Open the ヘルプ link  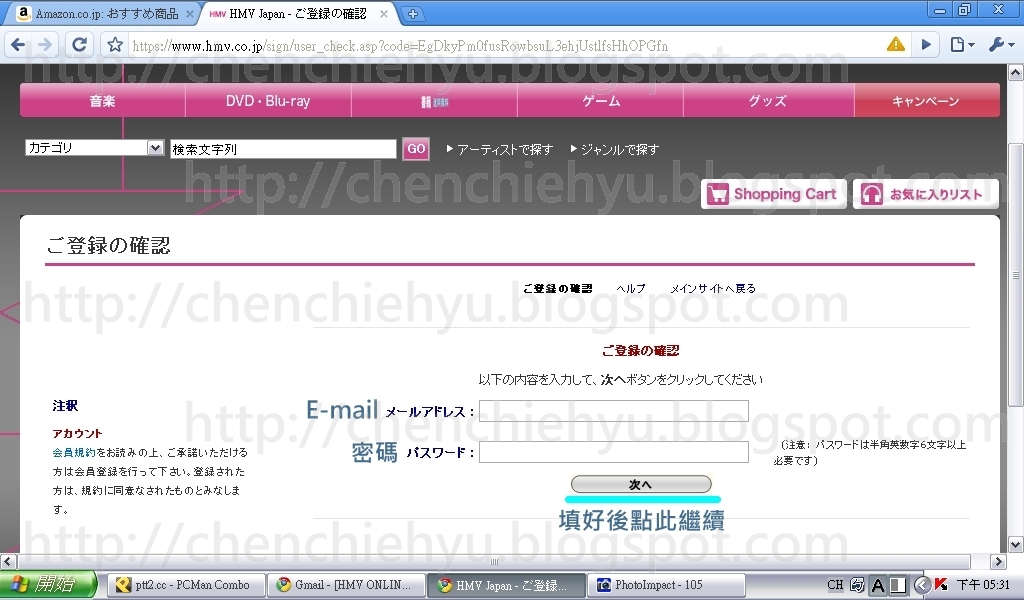point(631,288)
